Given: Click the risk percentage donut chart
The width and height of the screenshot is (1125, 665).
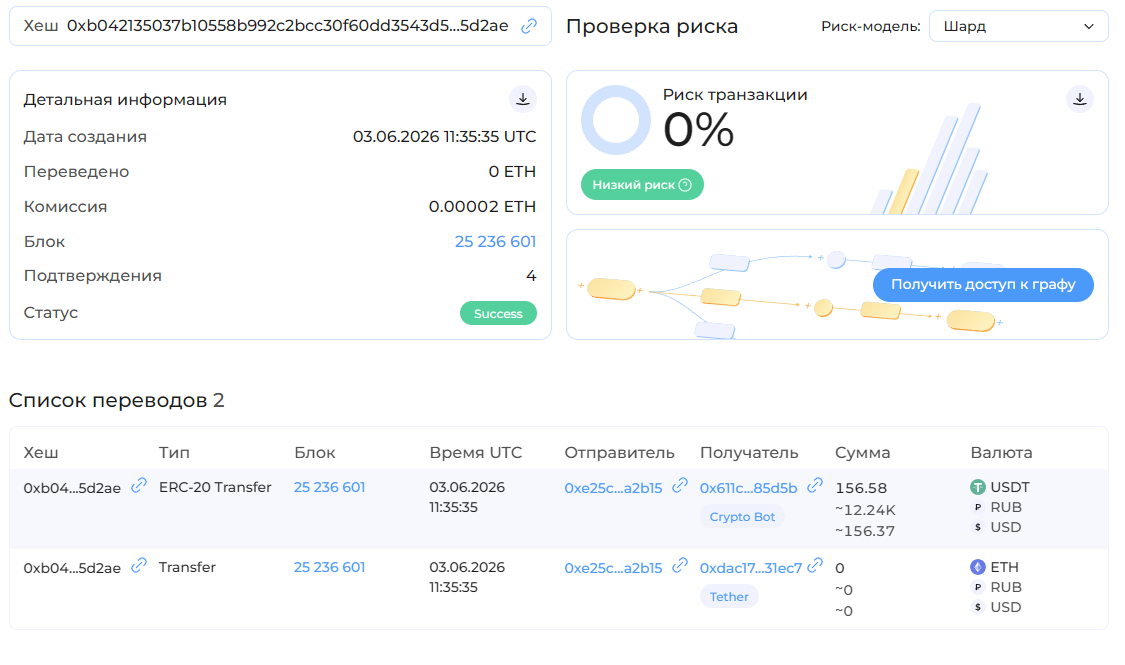Looking at the screenshot, I should coord(616,120).
